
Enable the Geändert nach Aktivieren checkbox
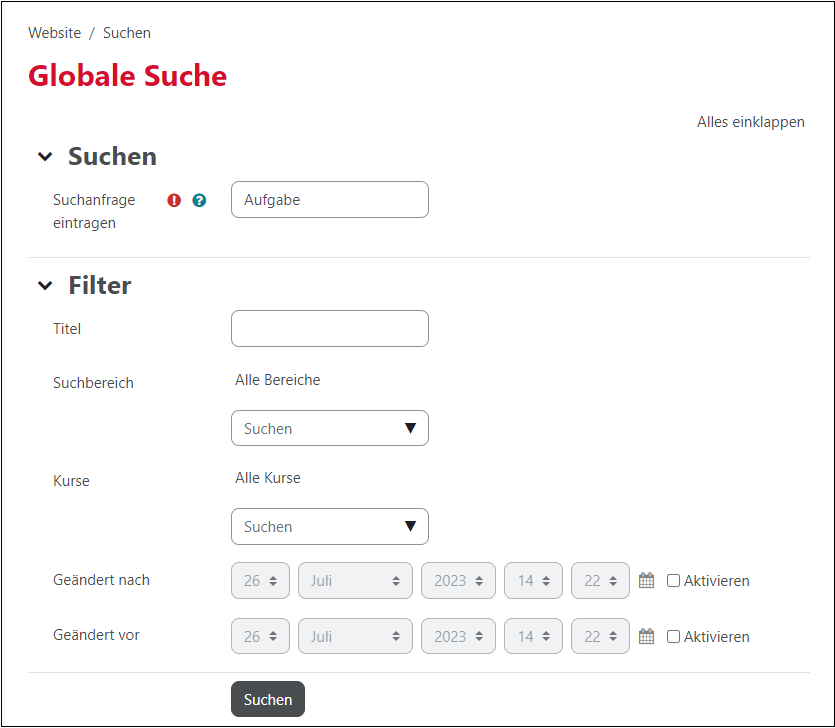click(673, 580)
